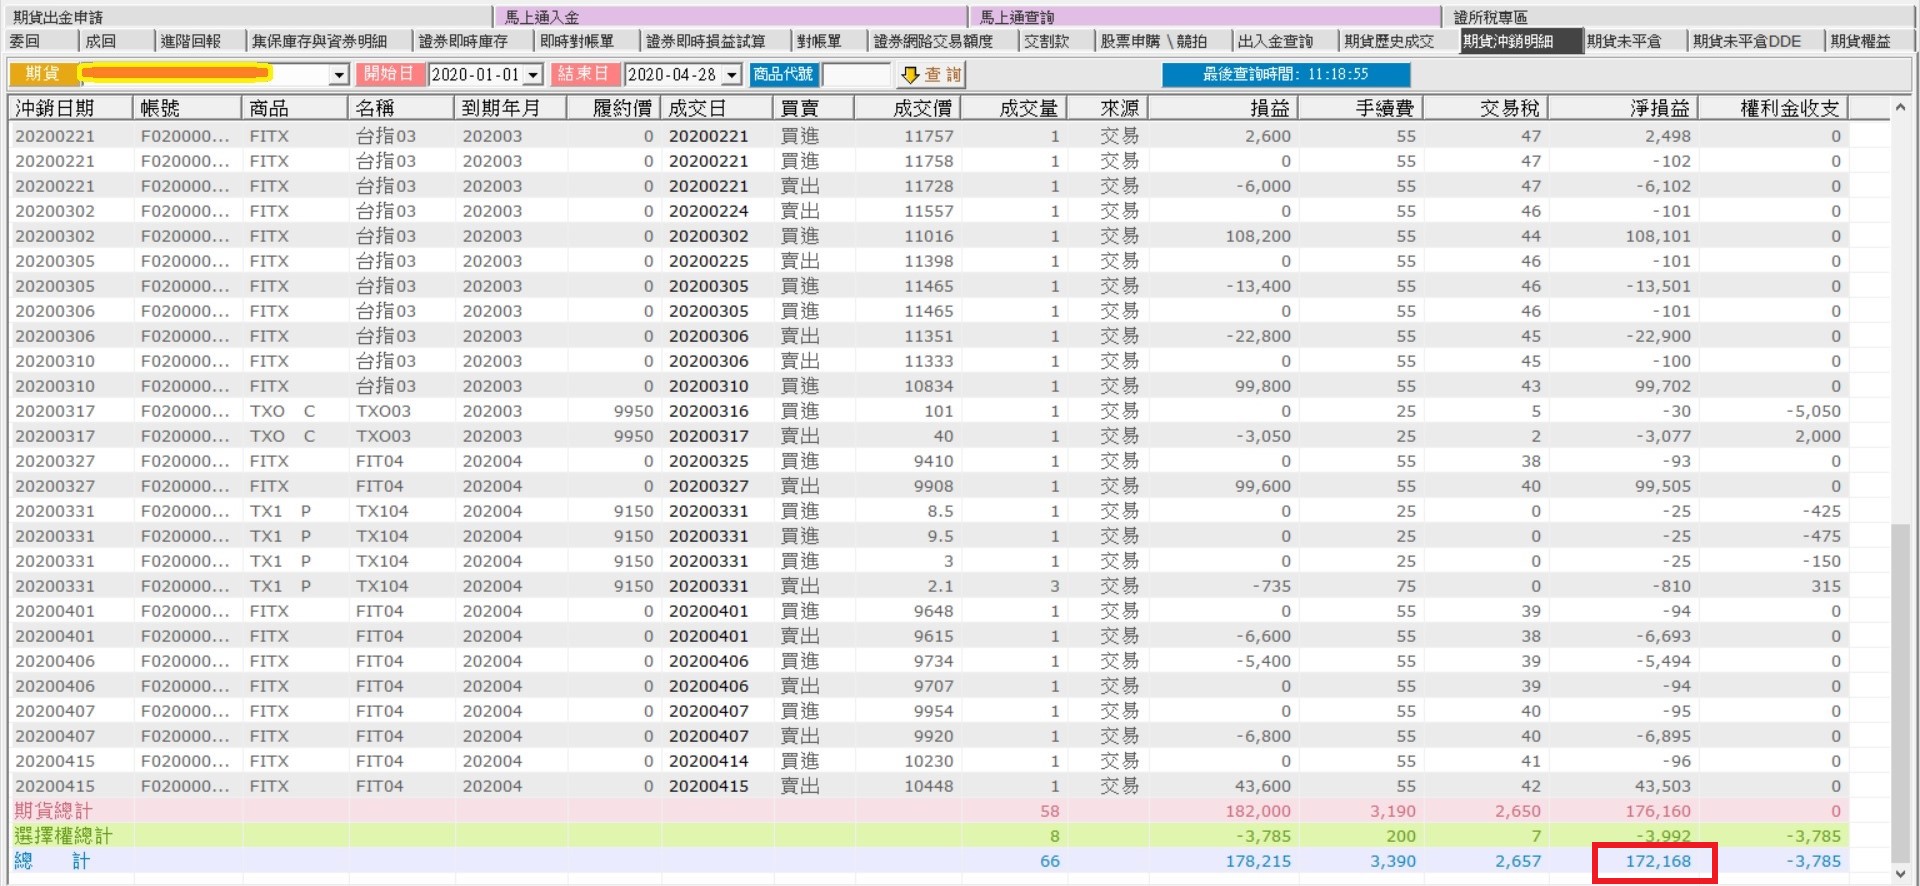The height and width of the screenshot is (886, 1920).
Task: Open the 結束日 end date dropdown arrow
Action: (x=732, y=75)
